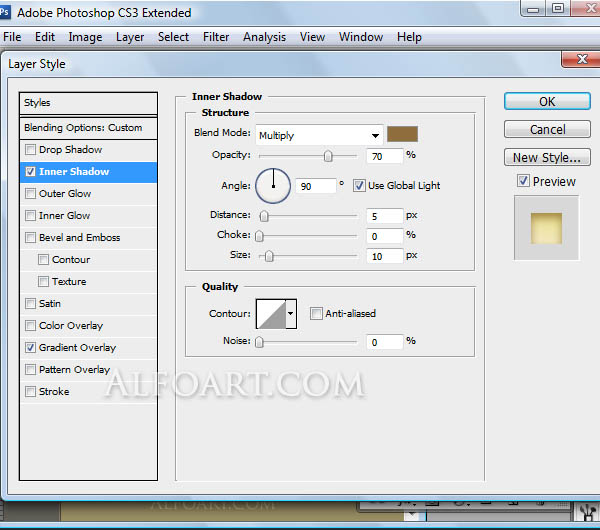Click the Photoshop Ps icon in title bar
600x530 pixels.
(5, 12)
